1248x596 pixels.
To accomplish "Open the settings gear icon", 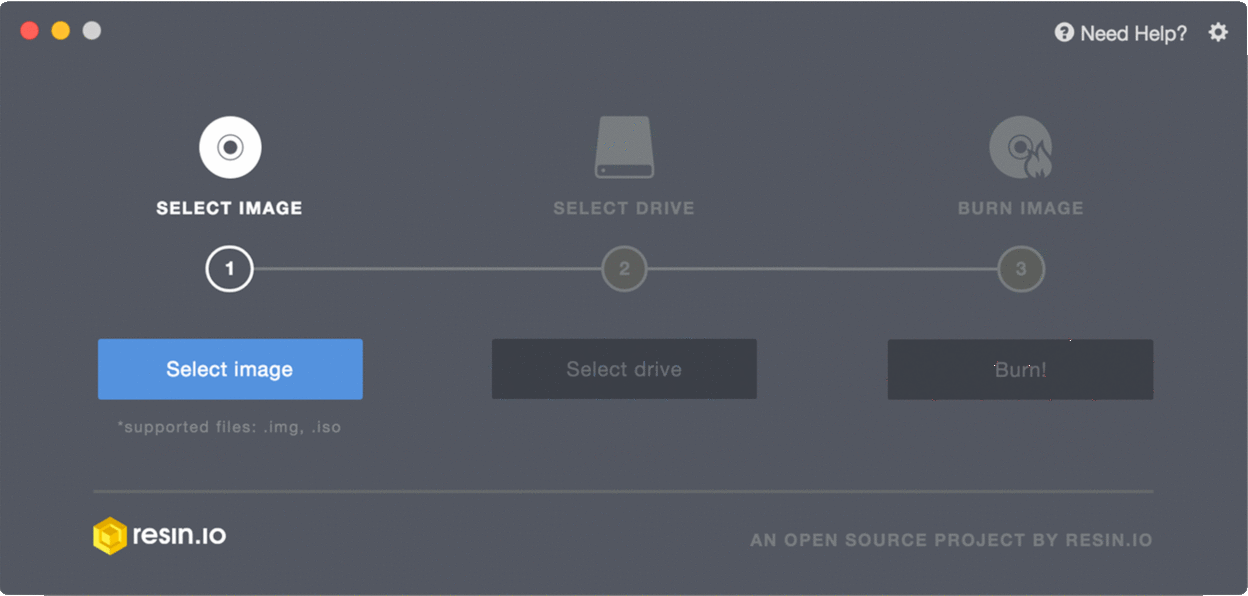I will click(x=1217, y=33).
